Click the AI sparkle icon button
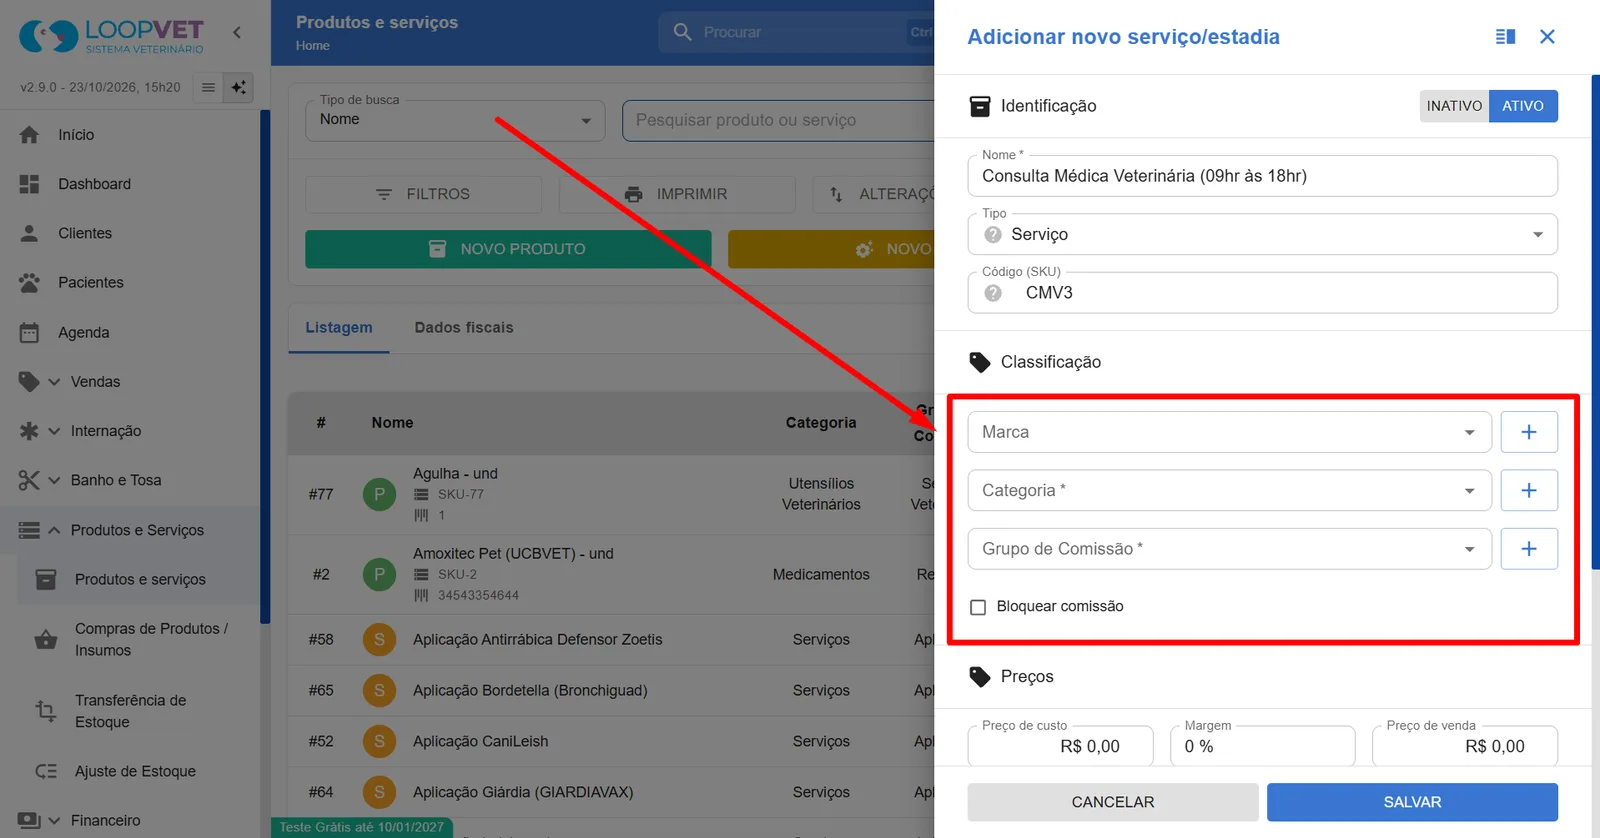Viewport: 1600px width, 838px height. 239,87
